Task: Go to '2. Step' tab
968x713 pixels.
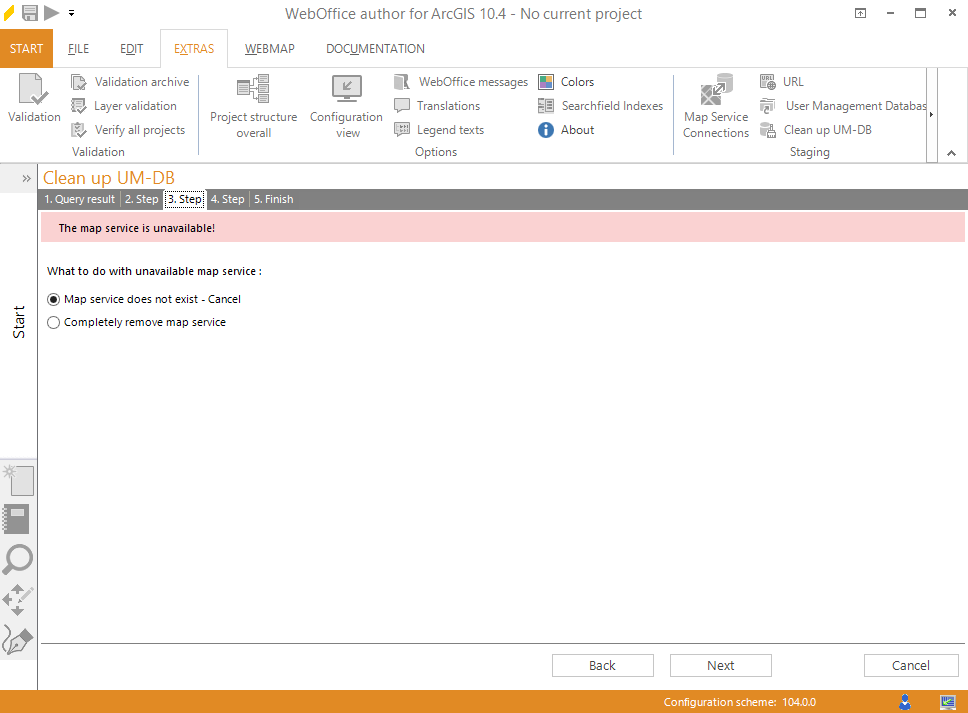Action: pos(141,199)
